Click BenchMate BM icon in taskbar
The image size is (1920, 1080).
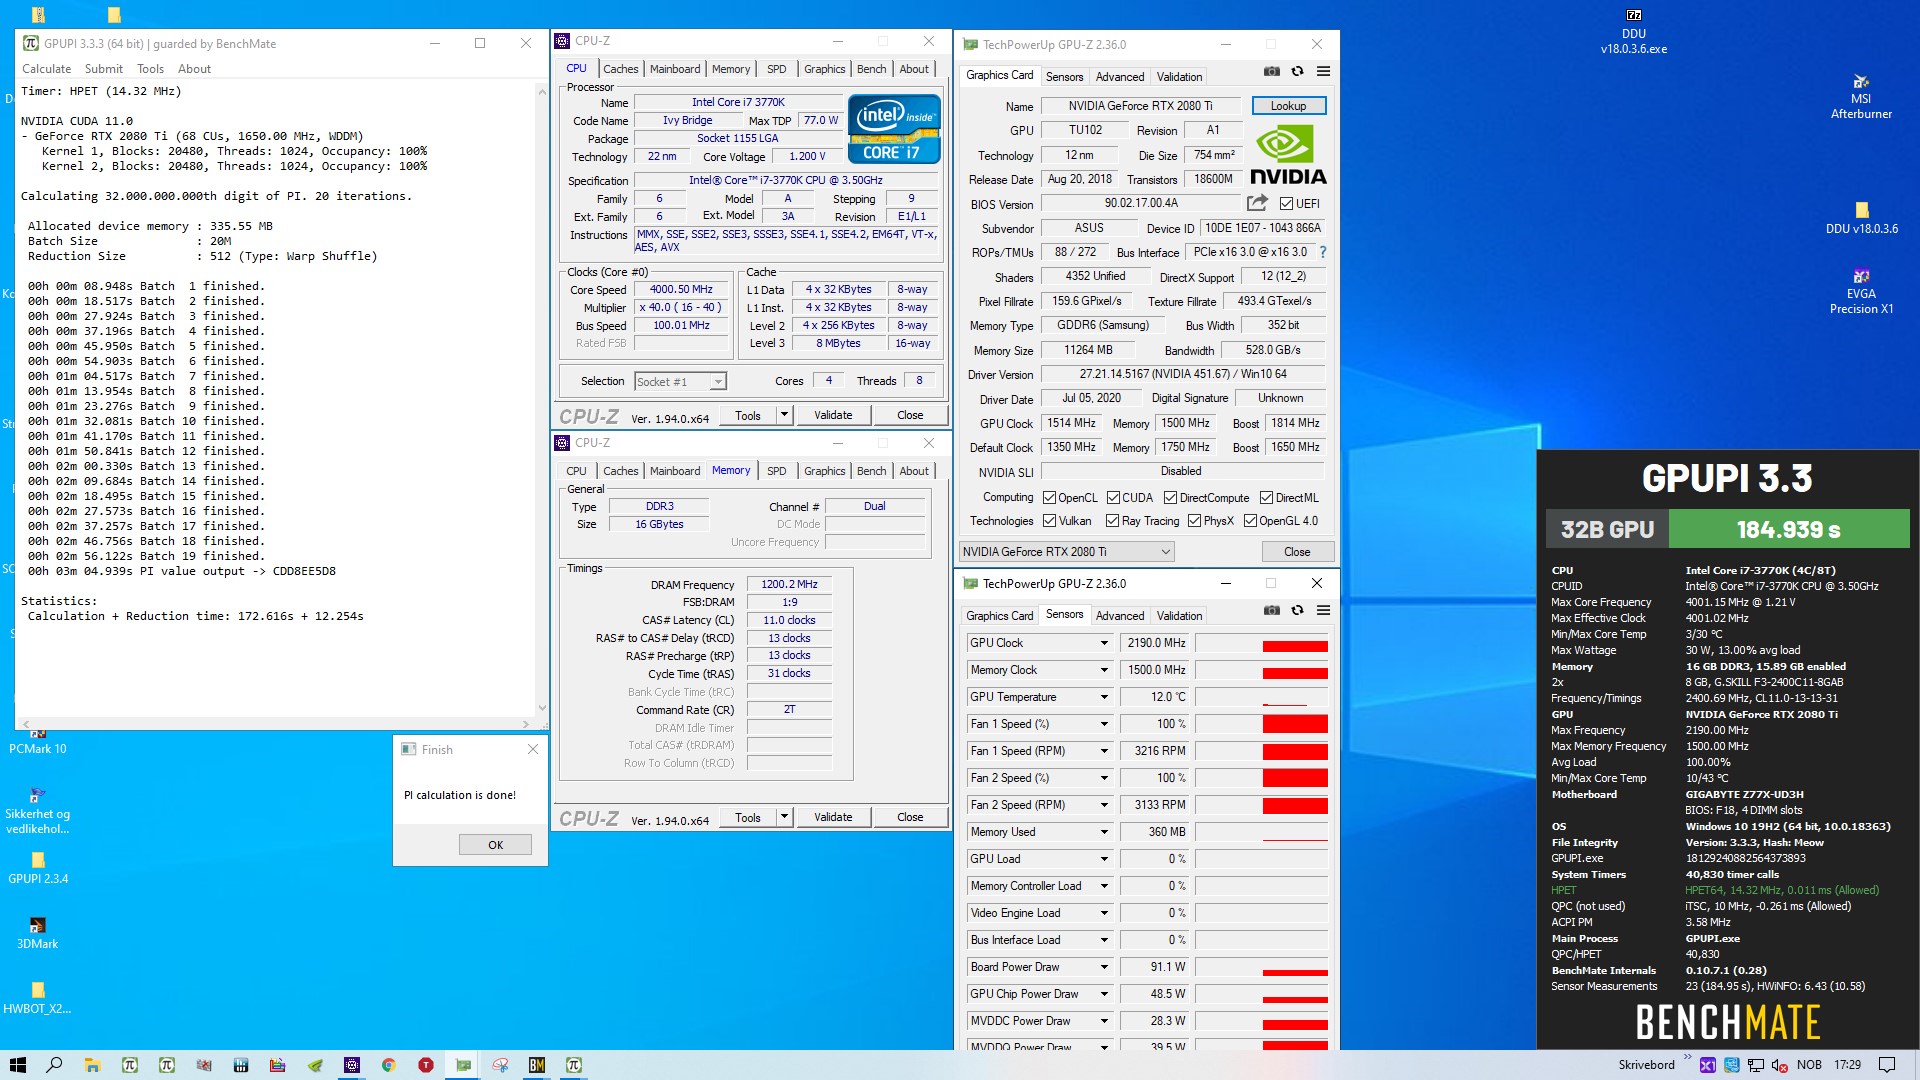(x=537, y=1065)
